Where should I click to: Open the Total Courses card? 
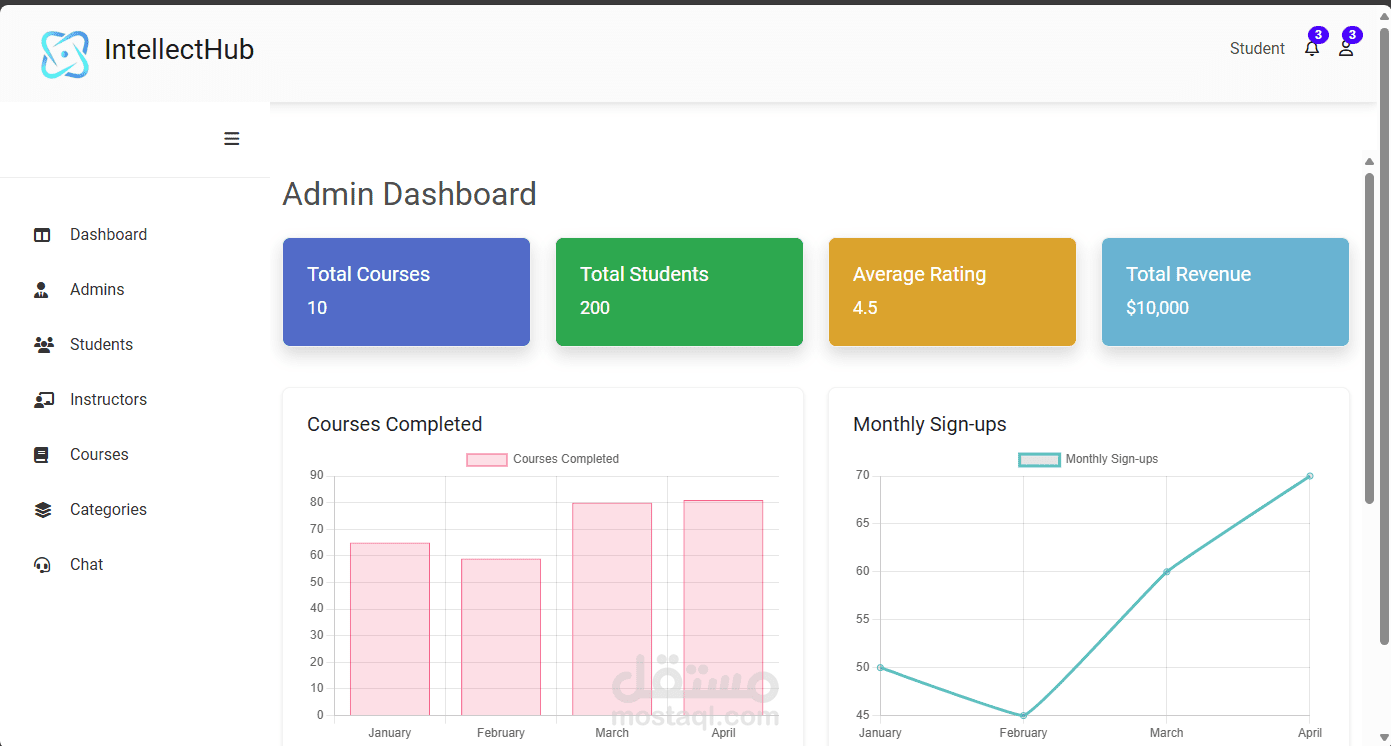click(x=406, y=292)
